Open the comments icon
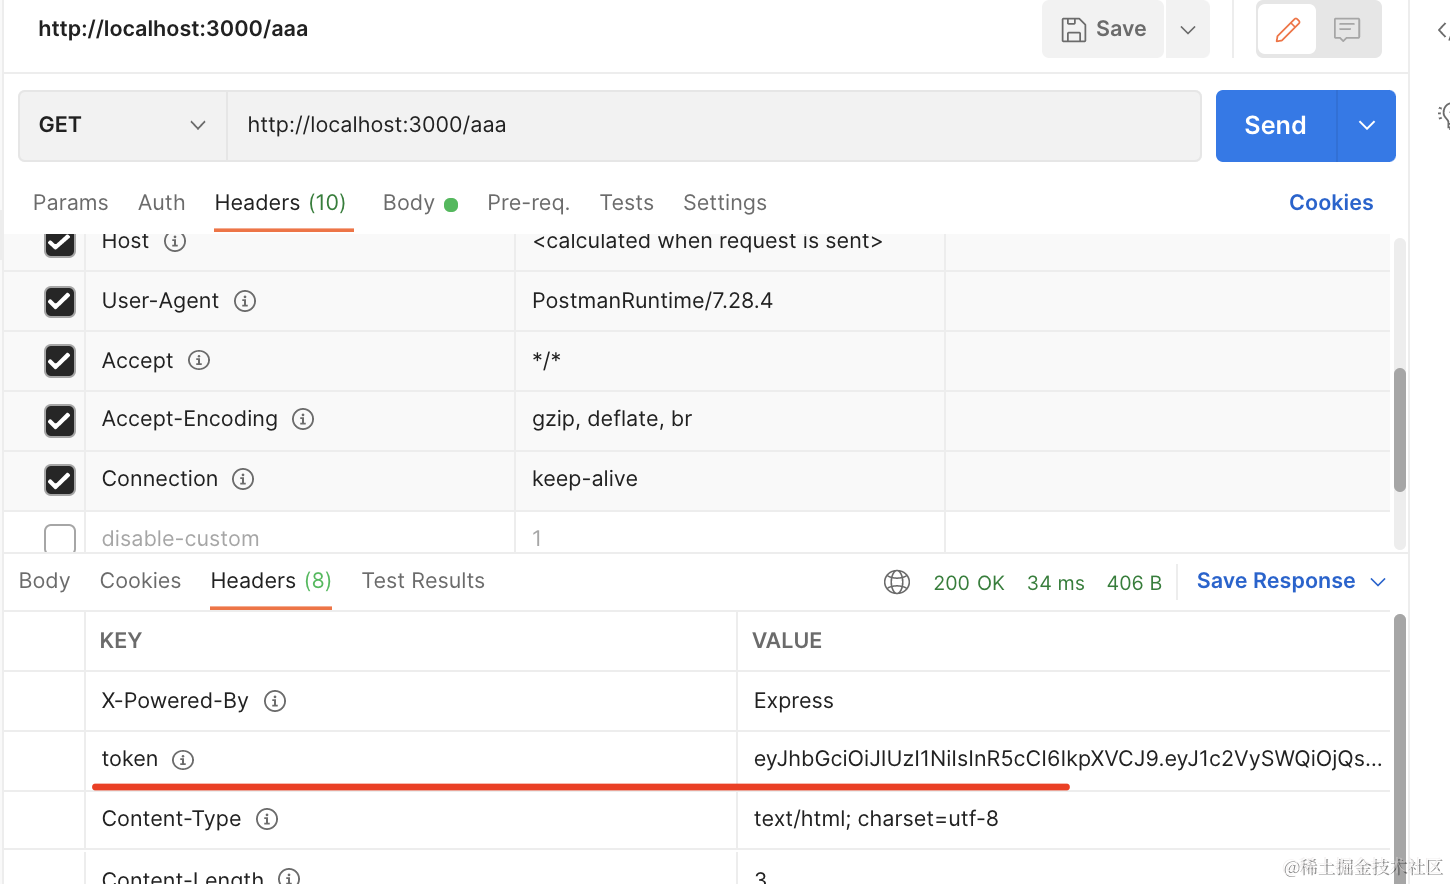The height and width of the screenshot is (884, 1450). tap(1347, 29)
